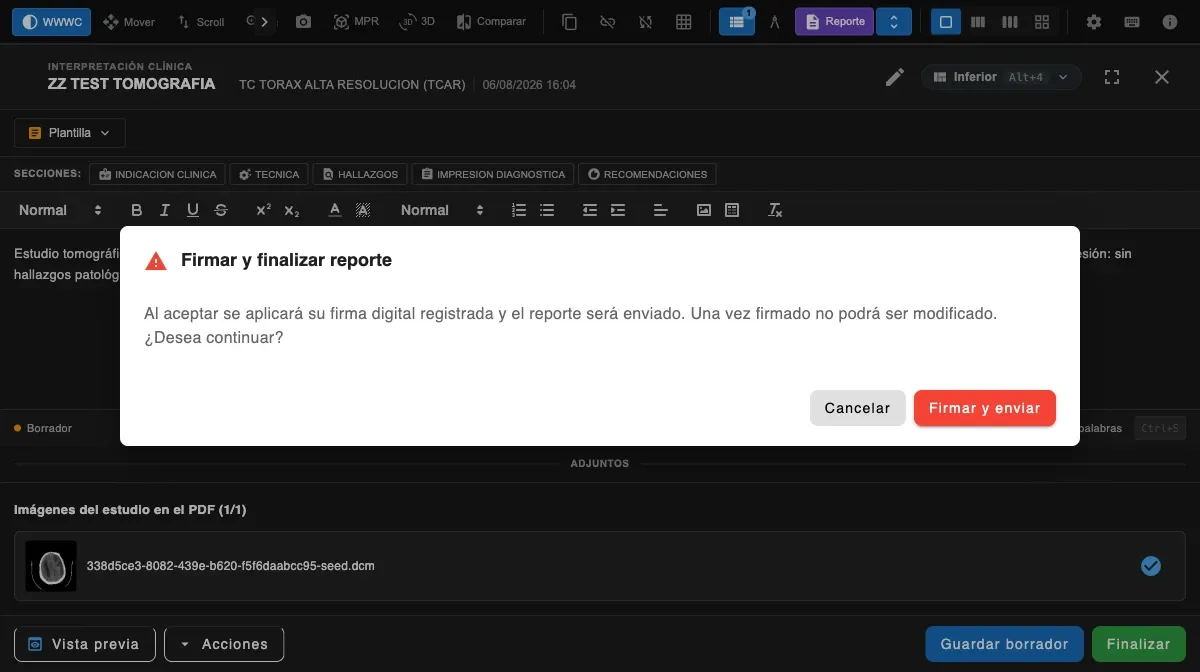Jump to the INDICACION CLINICA section
The image size is (1200, 672).
pyautogui.click(x=157, y=174)
